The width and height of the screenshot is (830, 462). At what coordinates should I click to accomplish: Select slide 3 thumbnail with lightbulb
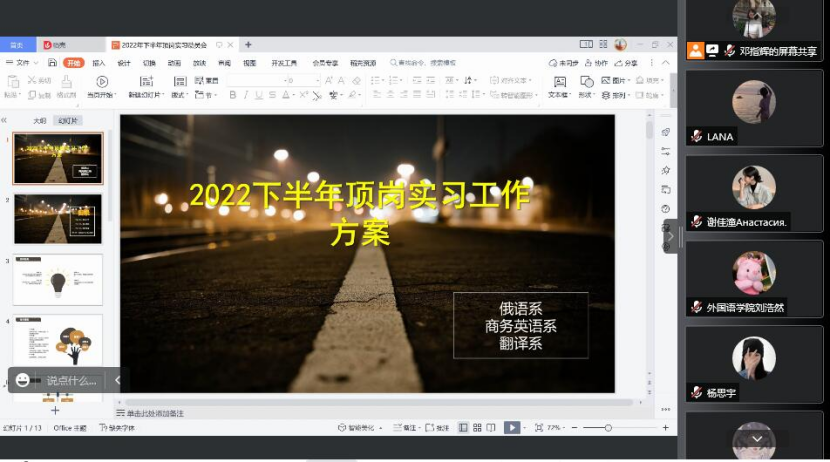coord(58,279)
